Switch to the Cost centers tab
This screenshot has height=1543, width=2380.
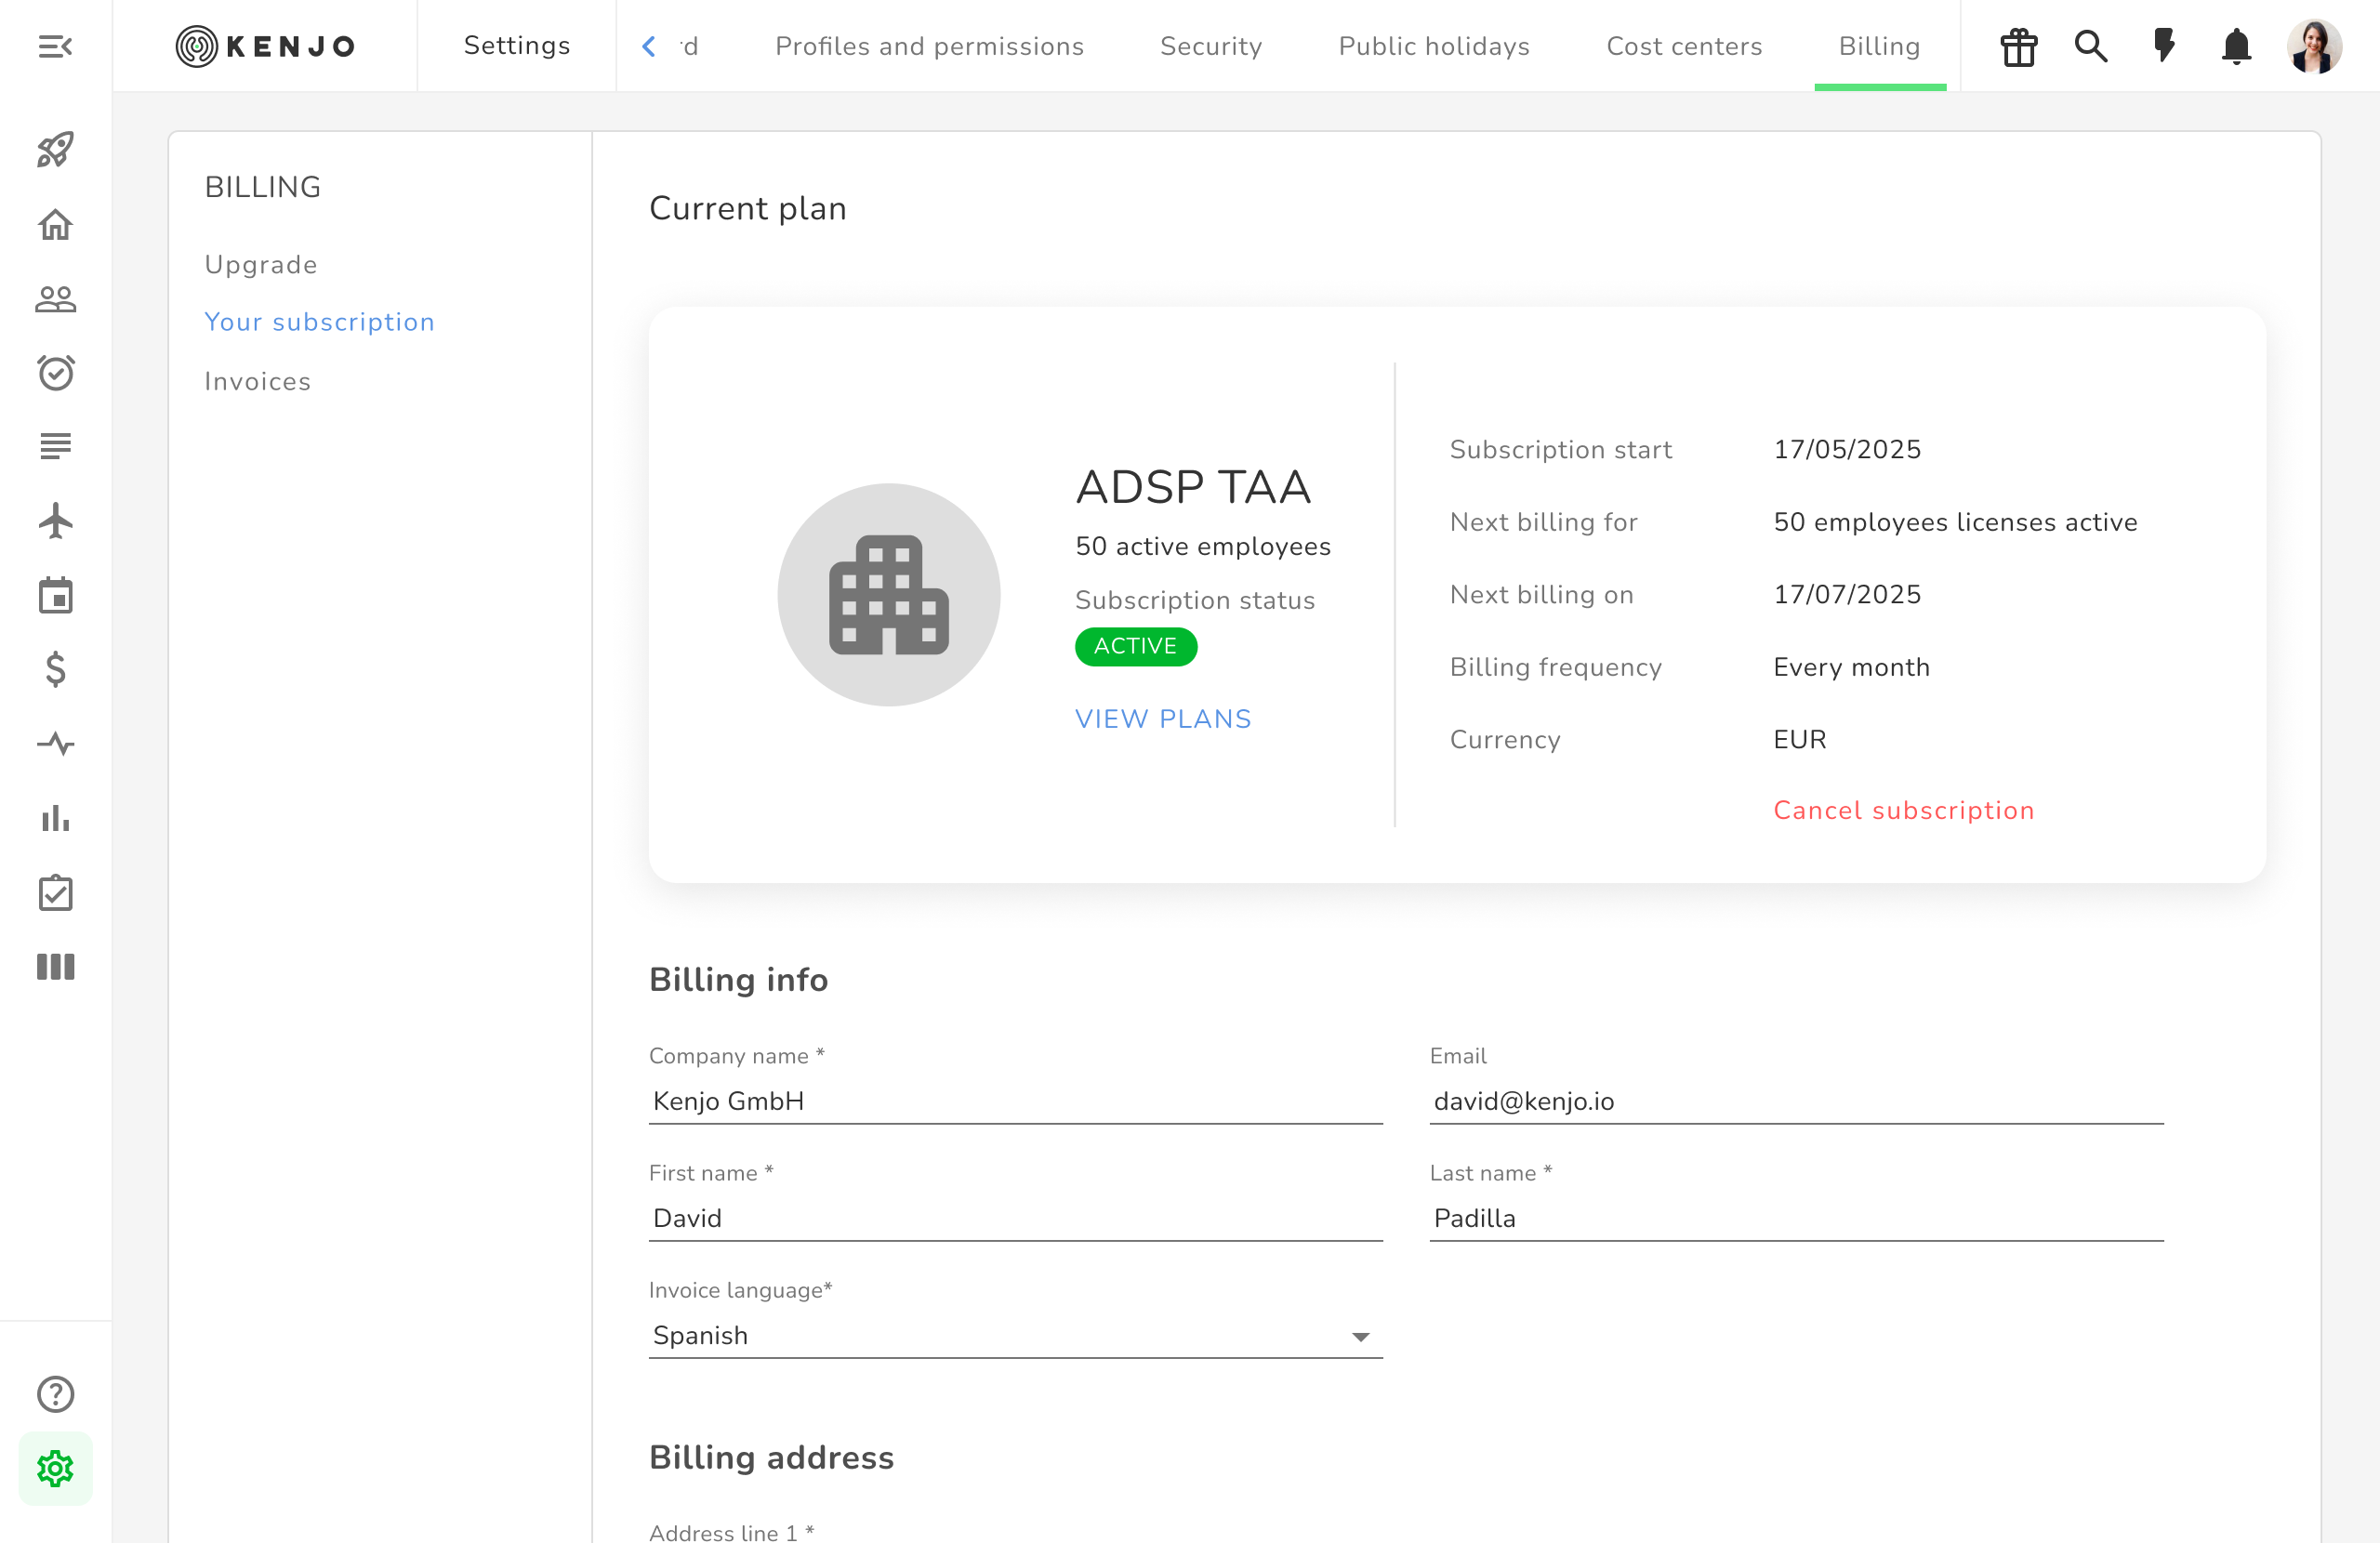point(1684,46)
